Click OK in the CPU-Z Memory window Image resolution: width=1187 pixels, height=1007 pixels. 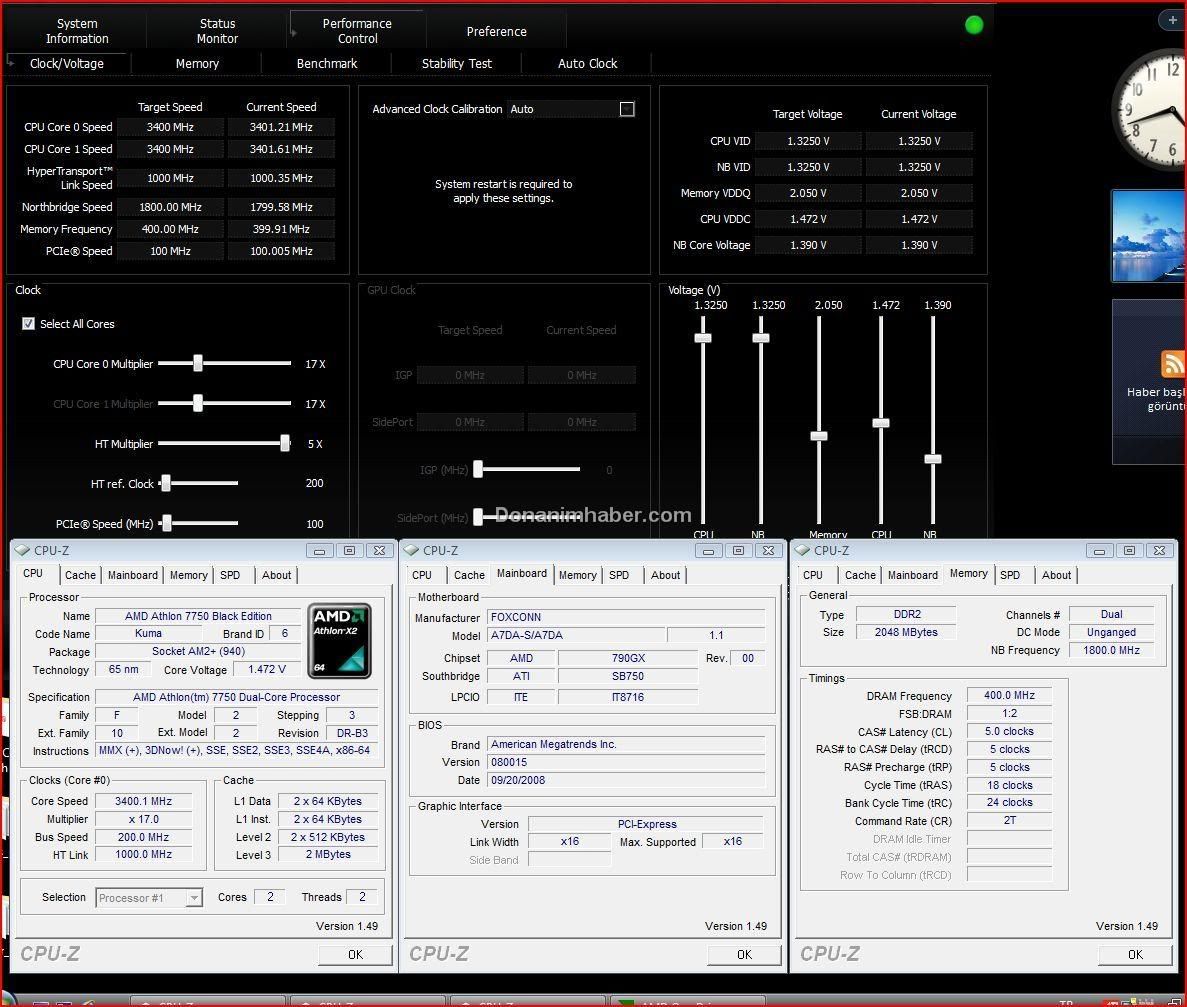tap(1134, 955)
